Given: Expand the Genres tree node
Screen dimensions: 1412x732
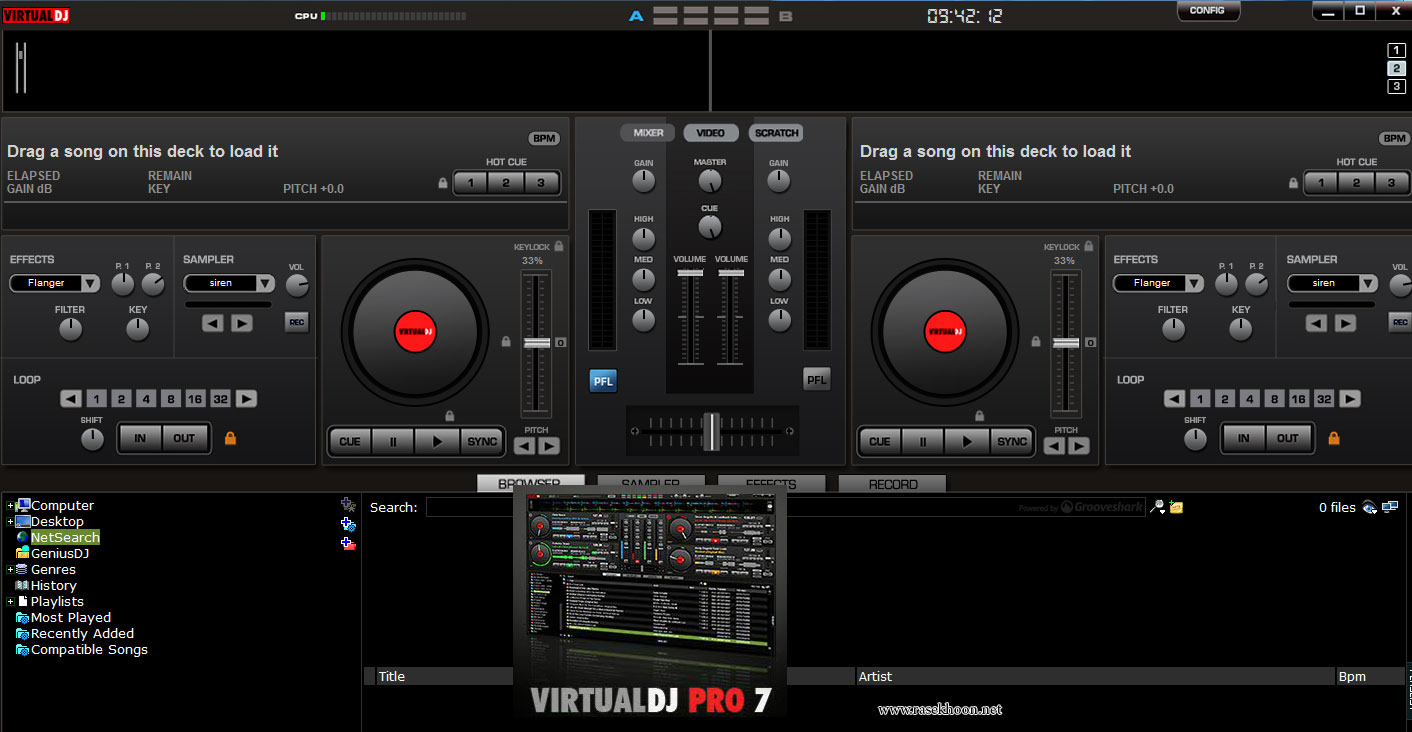Looking at the screenshot, I should tap(11, 570).
